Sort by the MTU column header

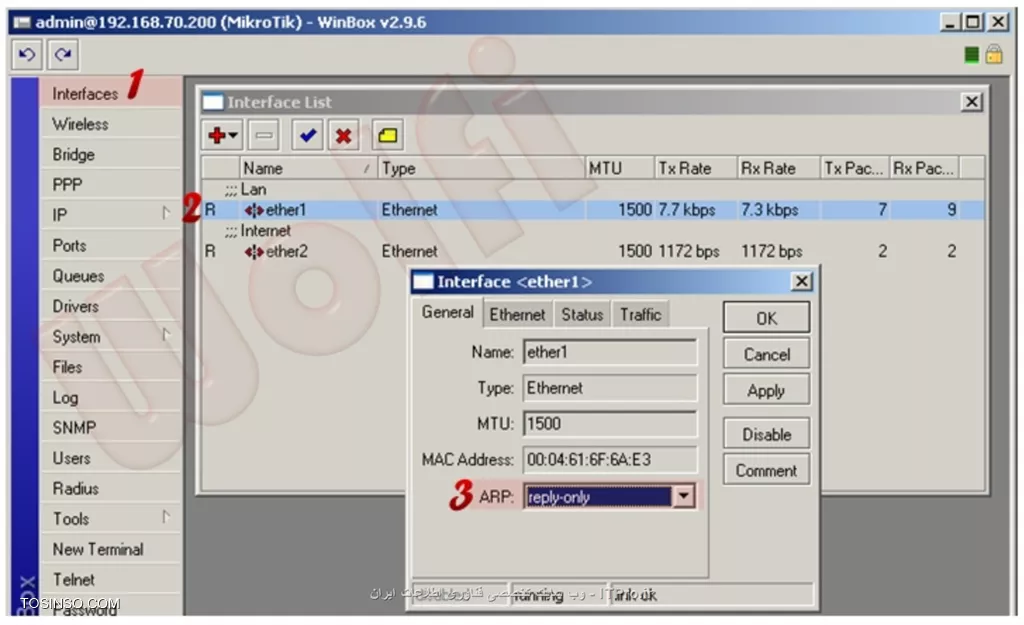coord(619,168)
